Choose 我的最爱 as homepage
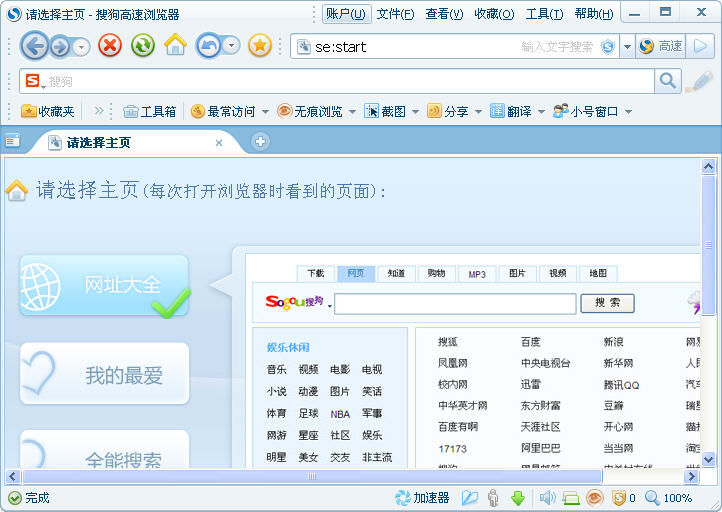The image size is (722, 512). (x=104, y=373)
